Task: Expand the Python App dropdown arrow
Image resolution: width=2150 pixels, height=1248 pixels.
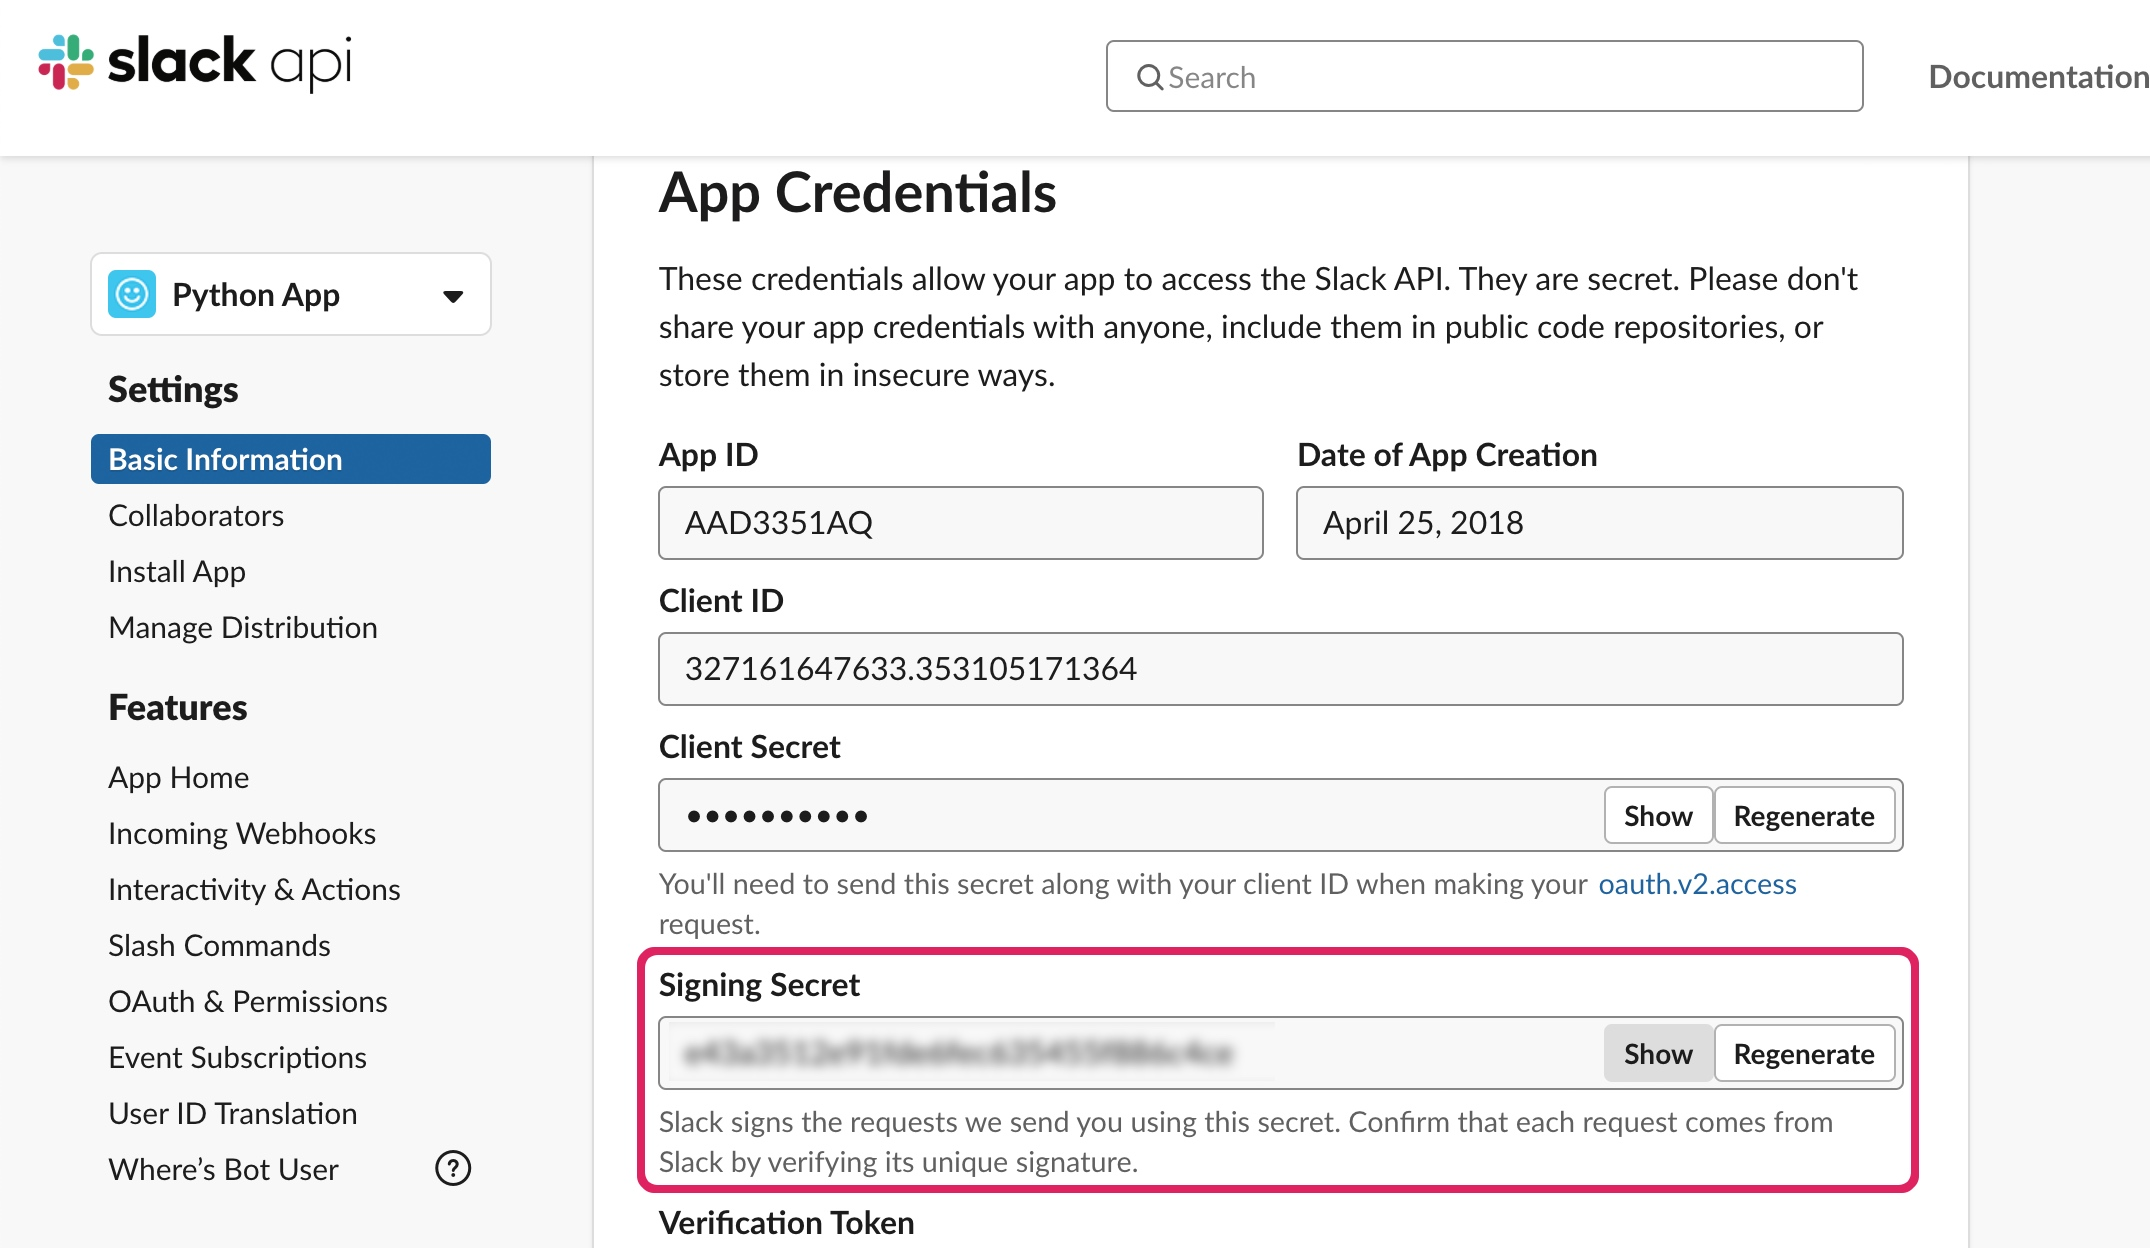Action: (x=453, y=296)
